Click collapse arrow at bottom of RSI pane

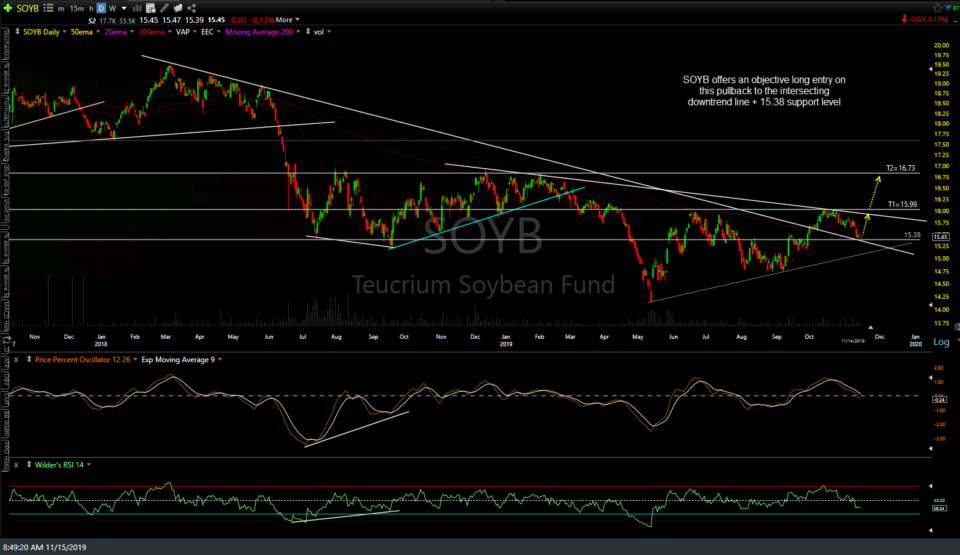pos(931,530)
